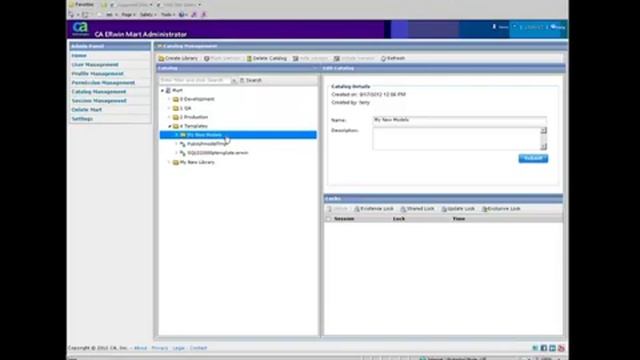Image resolution: width=640 pixels, height=360 pixels.
Task: Click the 1 QA folder icon
Action: click(176, 108)
